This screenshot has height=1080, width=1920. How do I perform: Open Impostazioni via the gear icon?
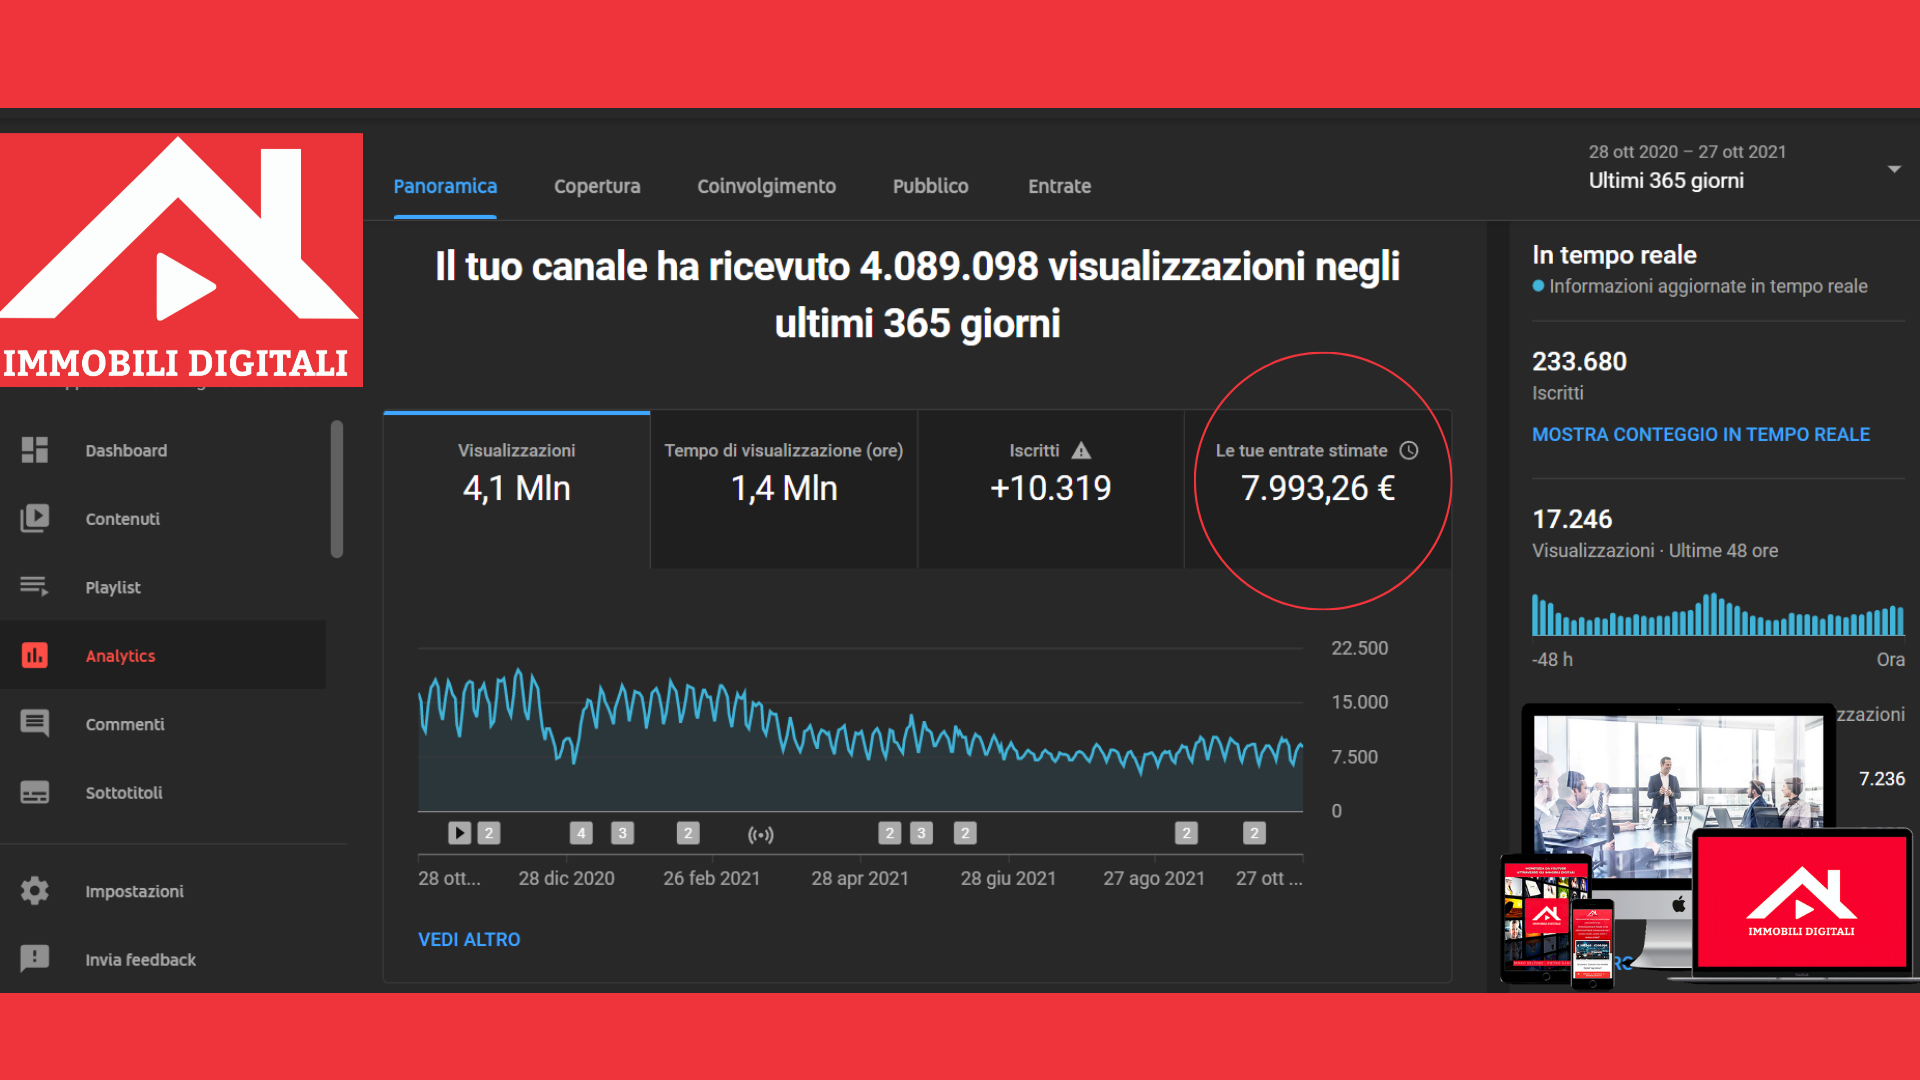(35, 890)
